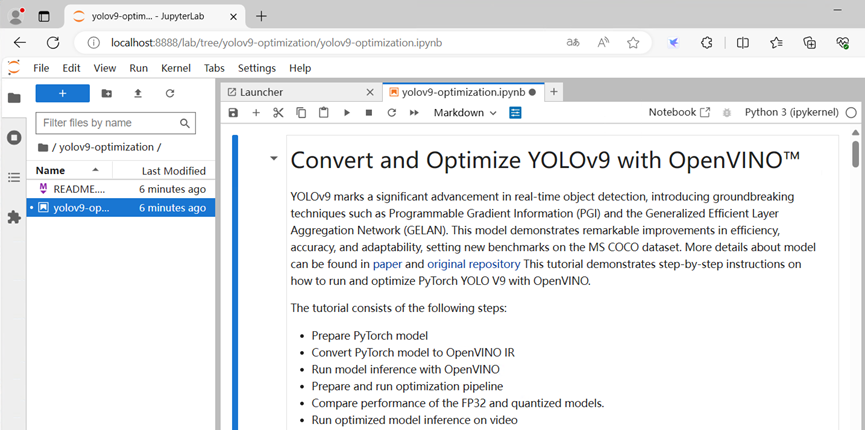Screen dimensions: 865x430
Task: Collapse the heading section caret
Action: [274, 159]
